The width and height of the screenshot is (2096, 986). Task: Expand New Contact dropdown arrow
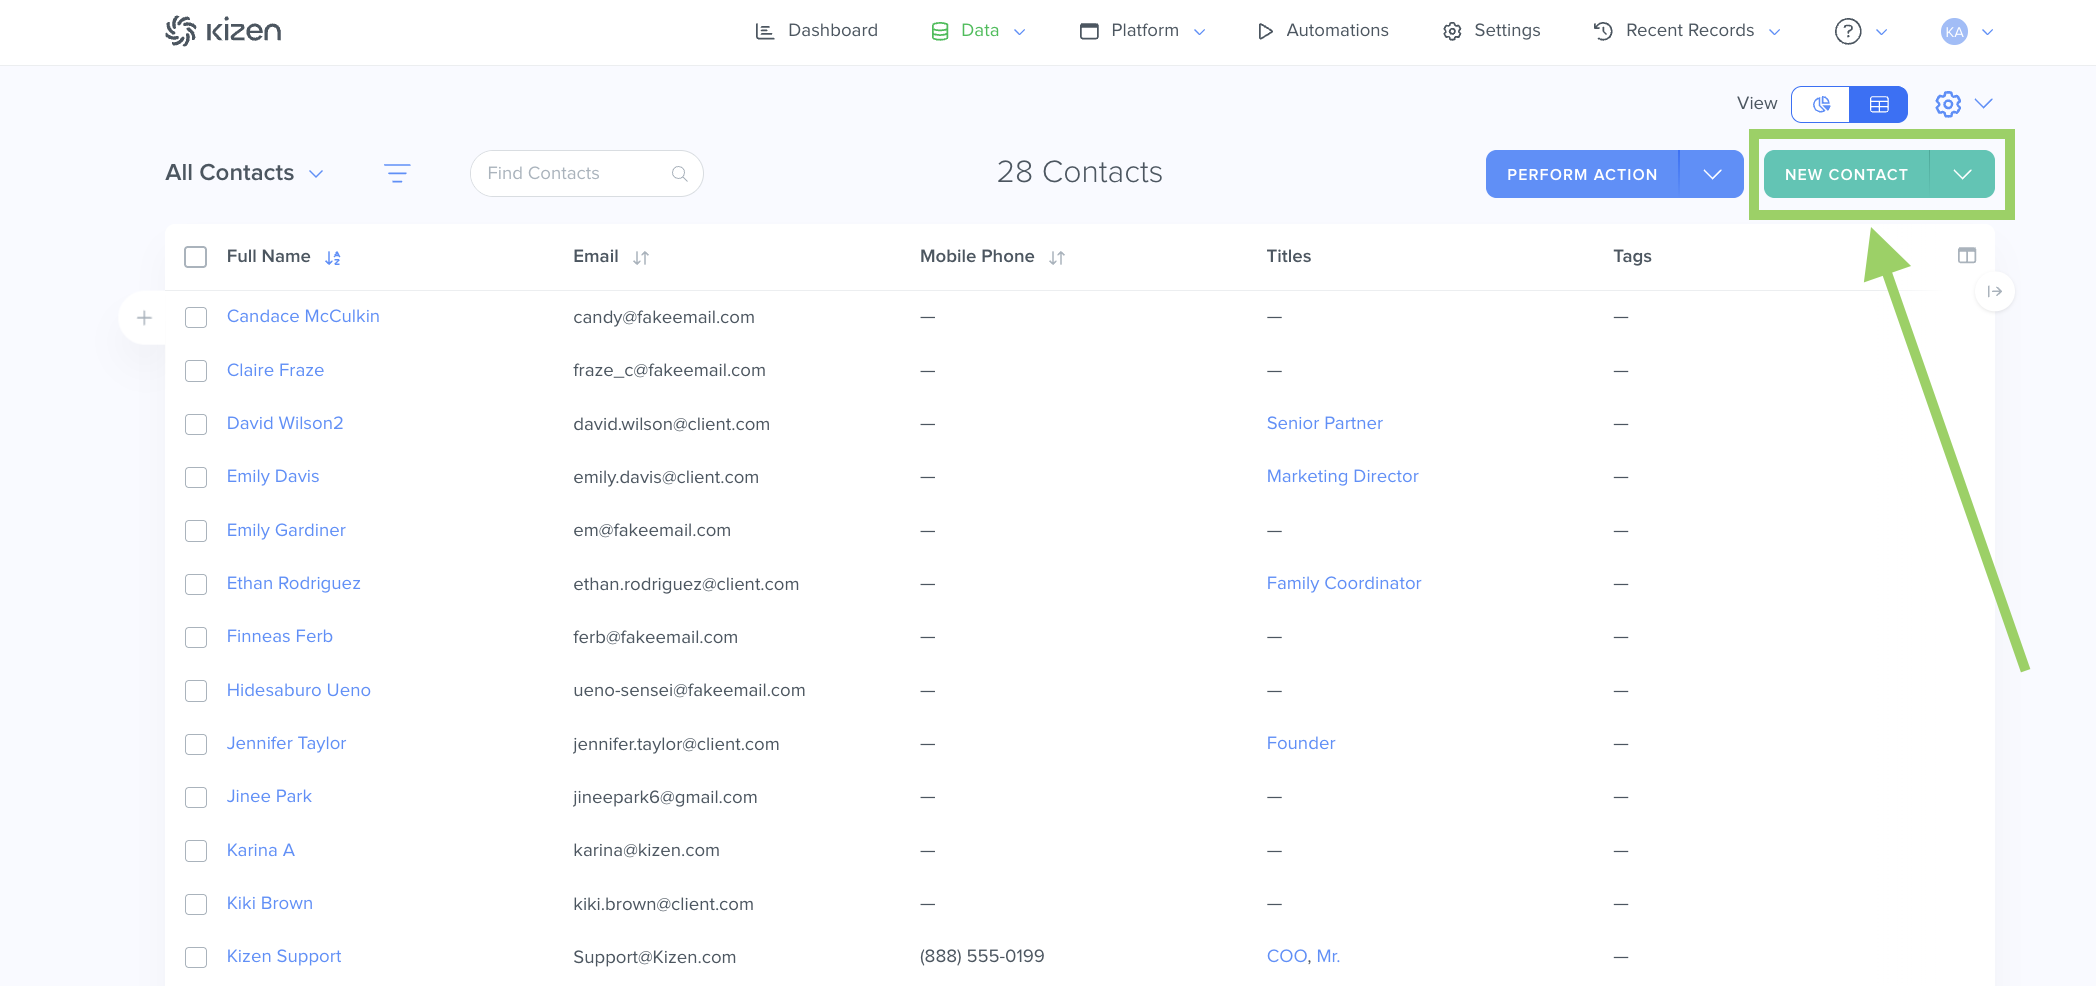(1962, 174)
